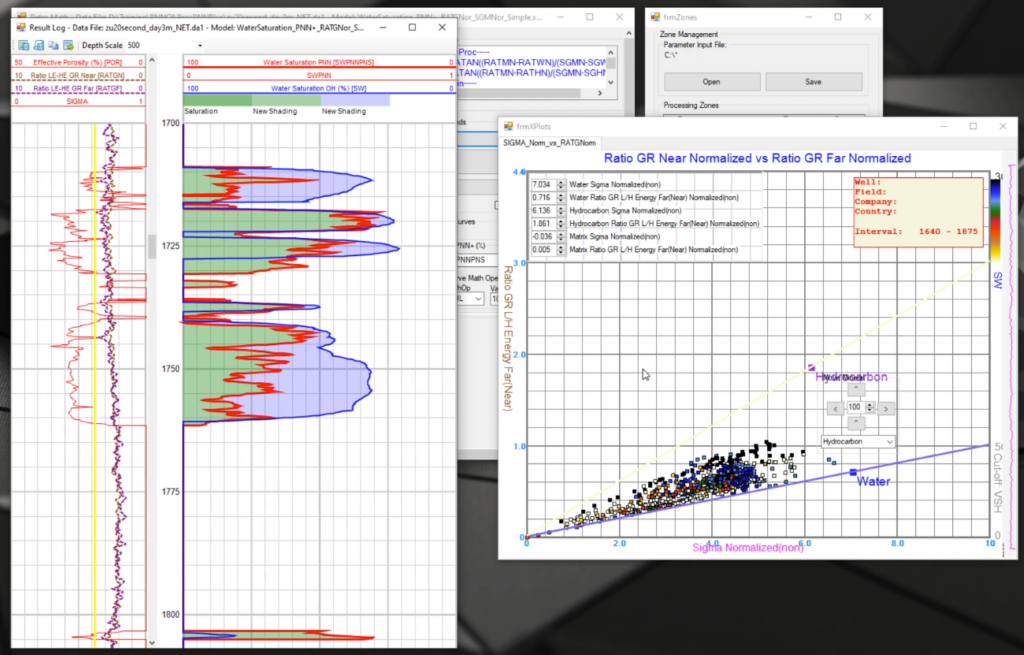Click the Result Log scroll-down arrow
The width and height of the screenshot is (1024, 655).
point(152,643)
